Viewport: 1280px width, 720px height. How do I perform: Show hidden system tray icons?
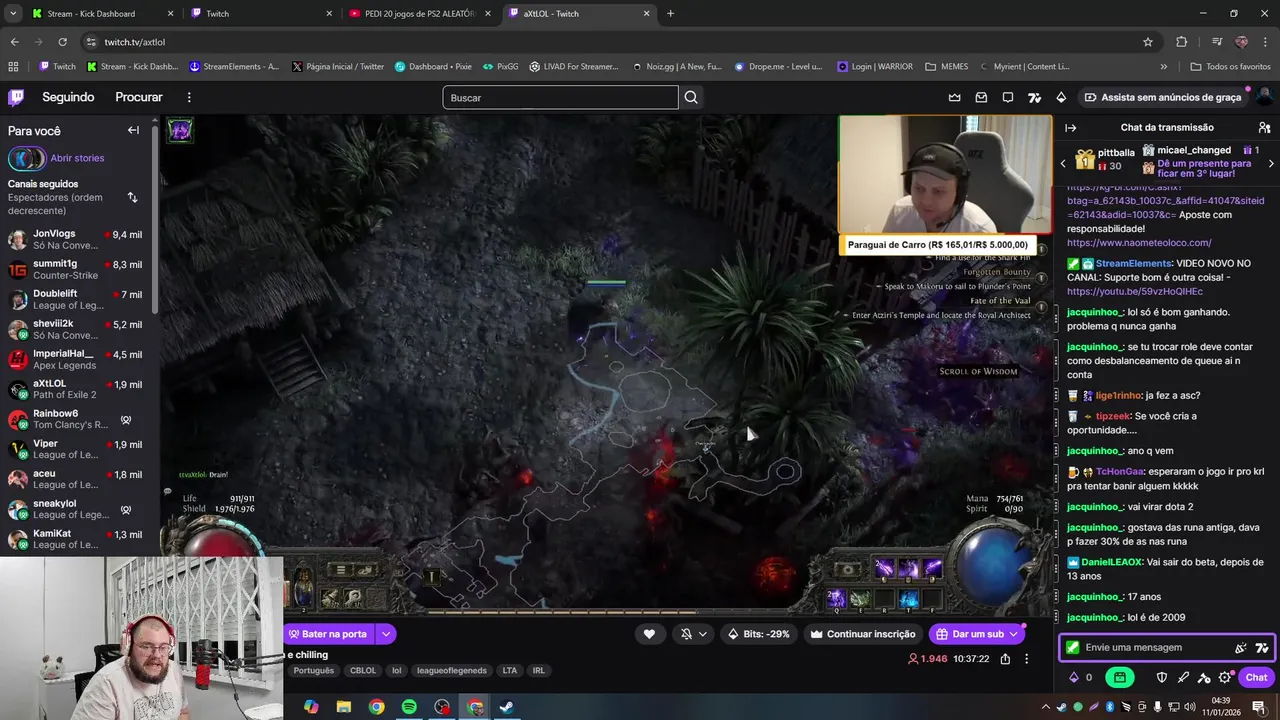coord(1046,707)
